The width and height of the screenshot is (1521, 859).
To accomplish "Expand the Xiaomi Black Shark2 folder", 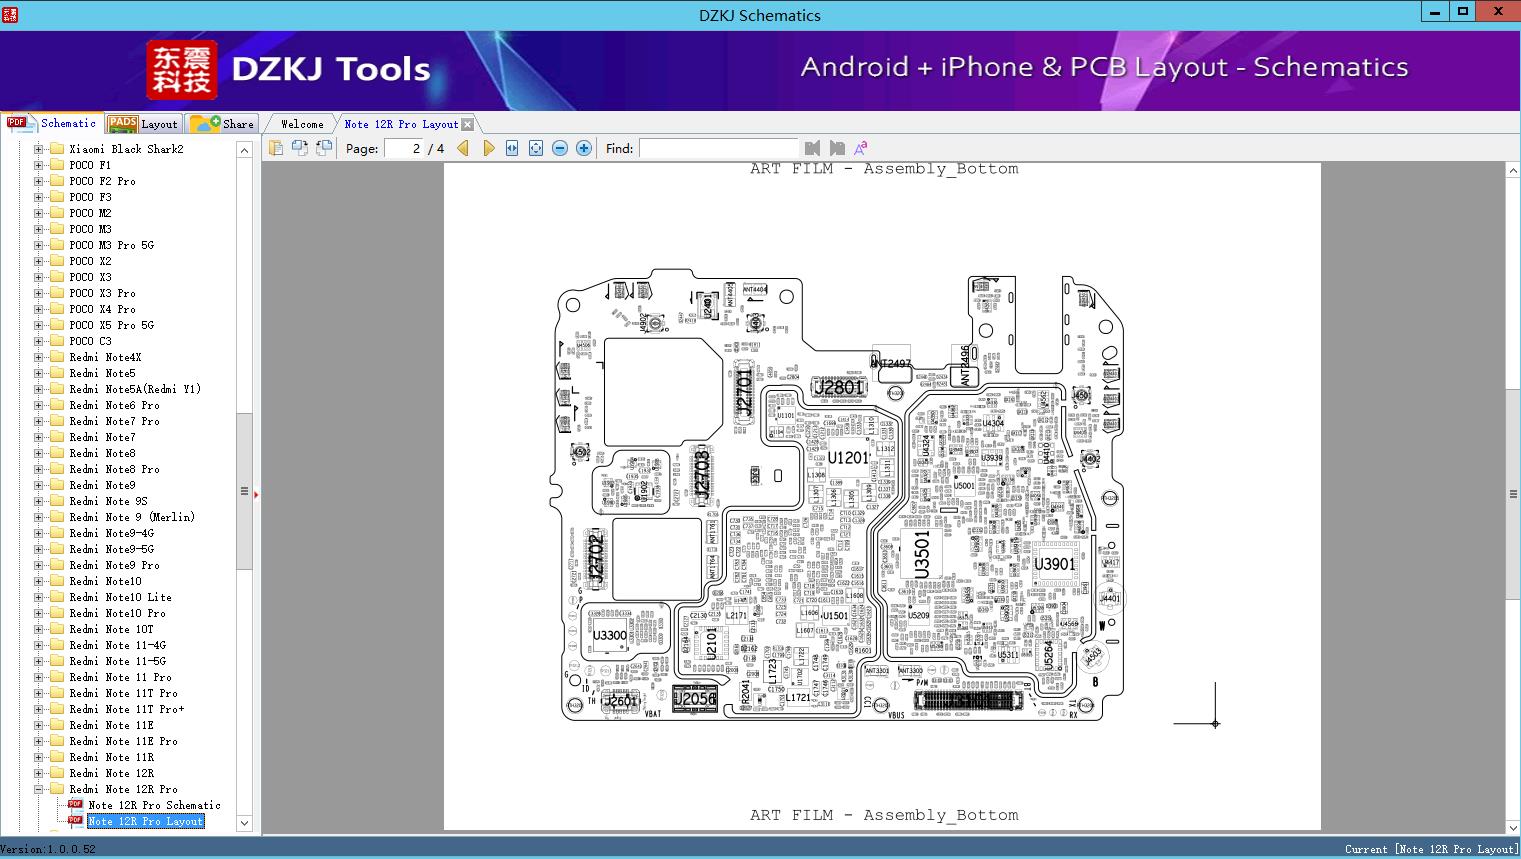I will [x=39, y=149].
